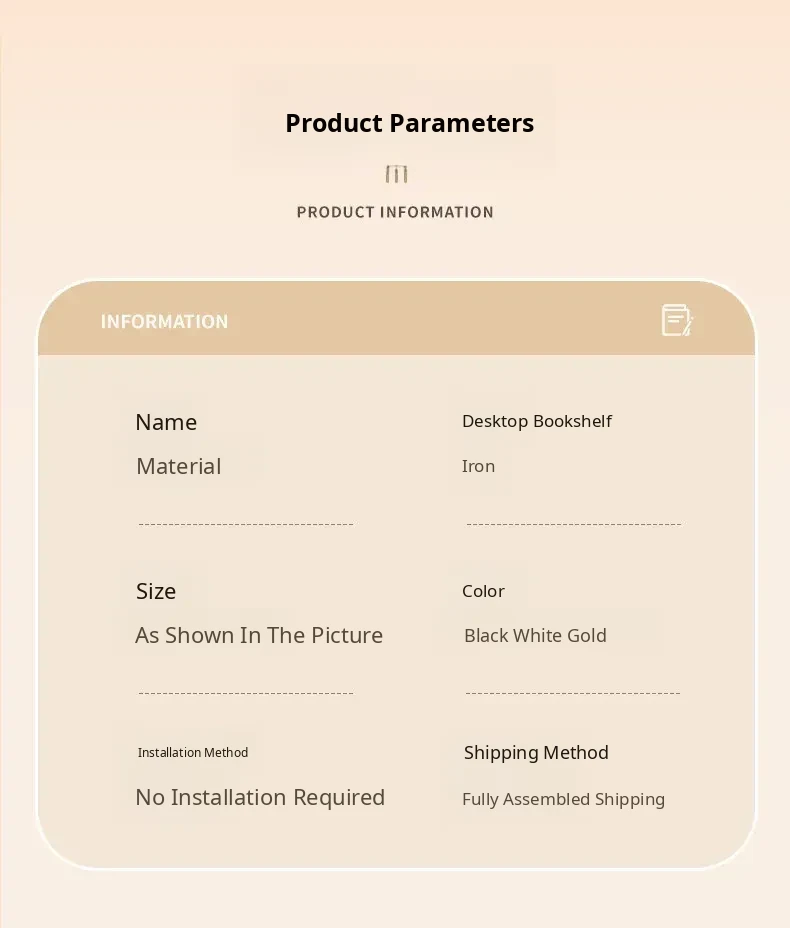
Task: Click the Installation Method label
Action: (x=193, y=753)
